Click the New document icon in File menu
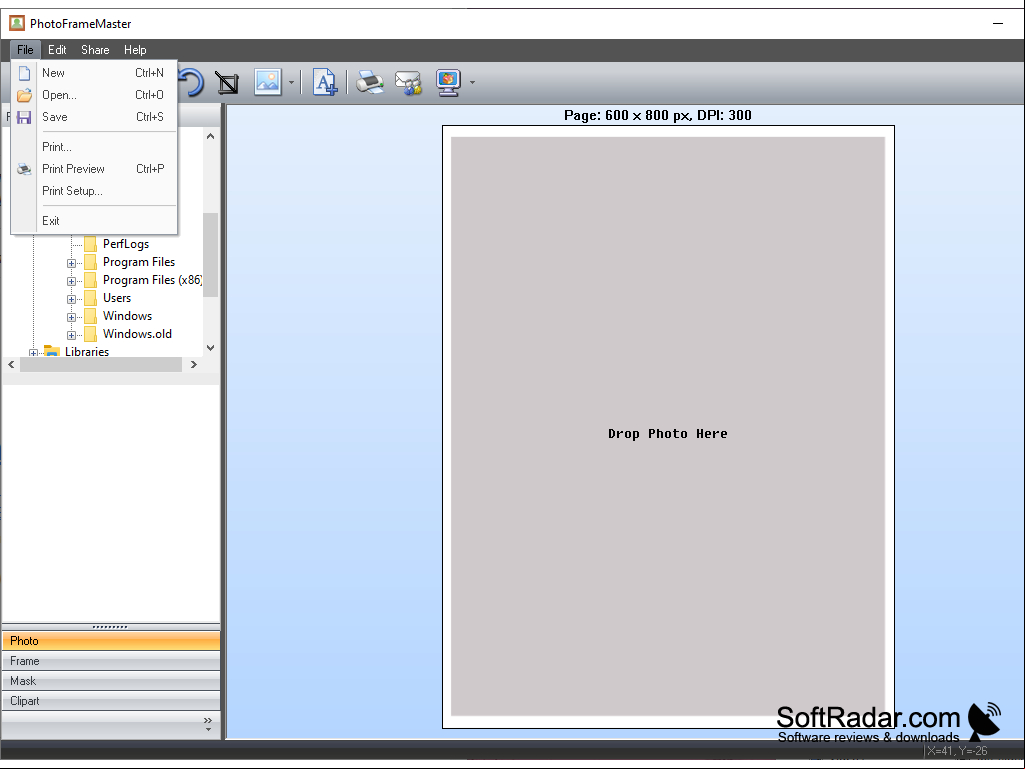The width and height of the screenshot is (1025, 769). [x=24, y=73]
